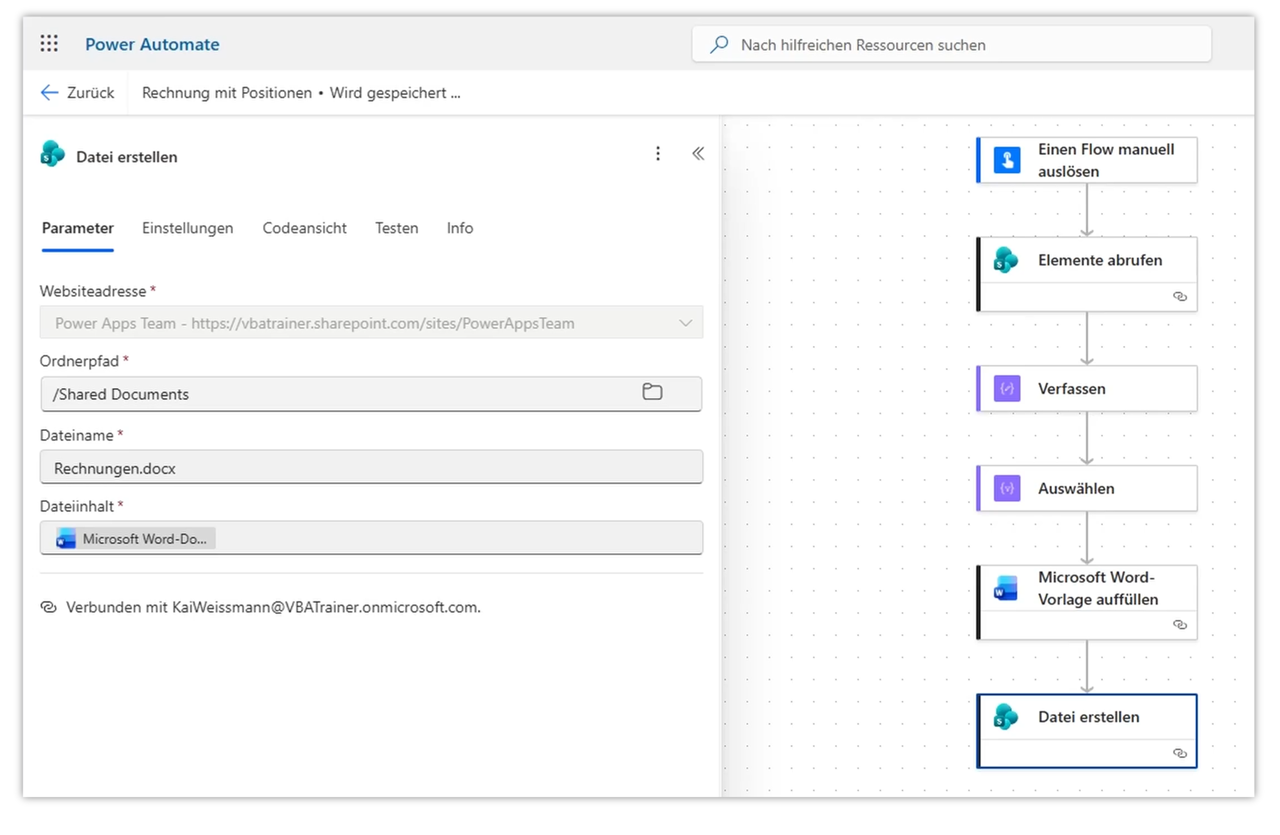1280x835 pixels.
Task: Expand the Websiteadresse dropdown
Action: [686, 323]
